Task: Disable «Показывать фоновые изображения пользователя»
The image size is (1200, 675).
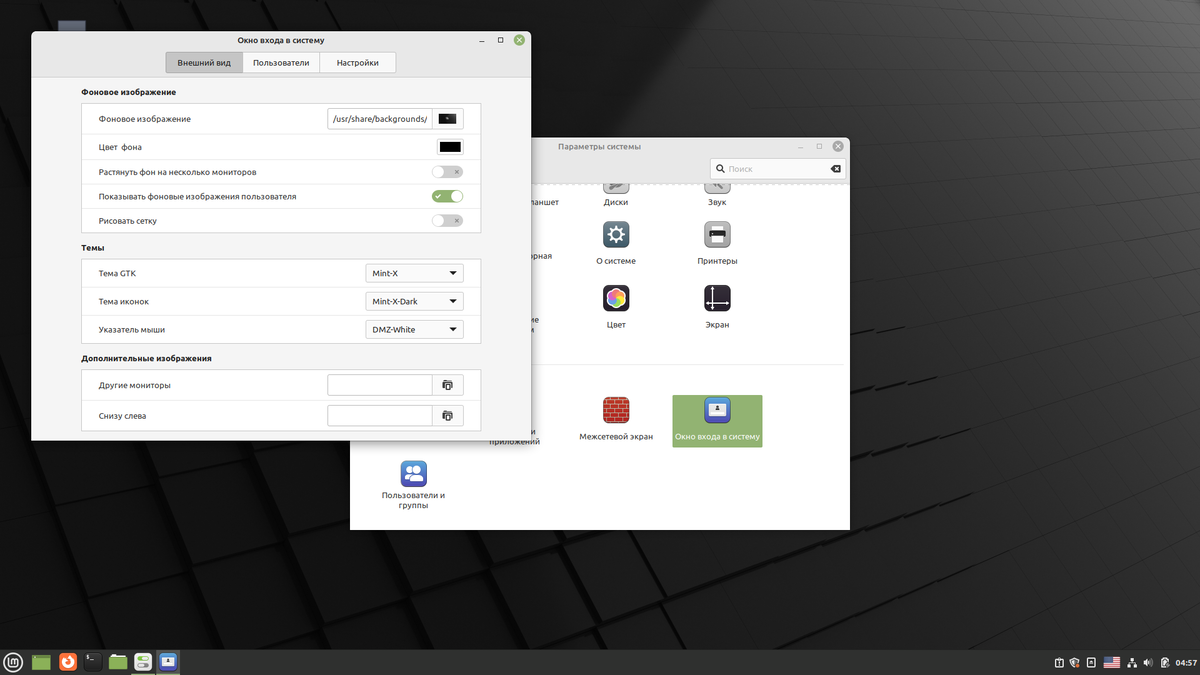Action: point(447,196)
